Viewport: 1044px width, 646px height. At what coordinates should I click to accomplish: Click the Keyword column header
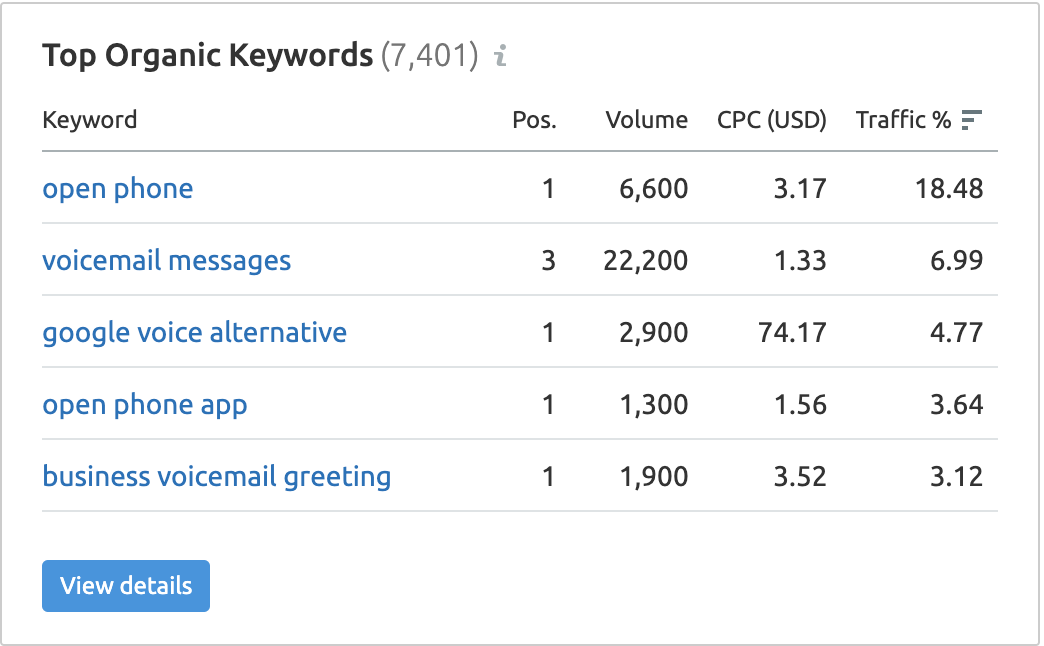(x=90, y=120)
